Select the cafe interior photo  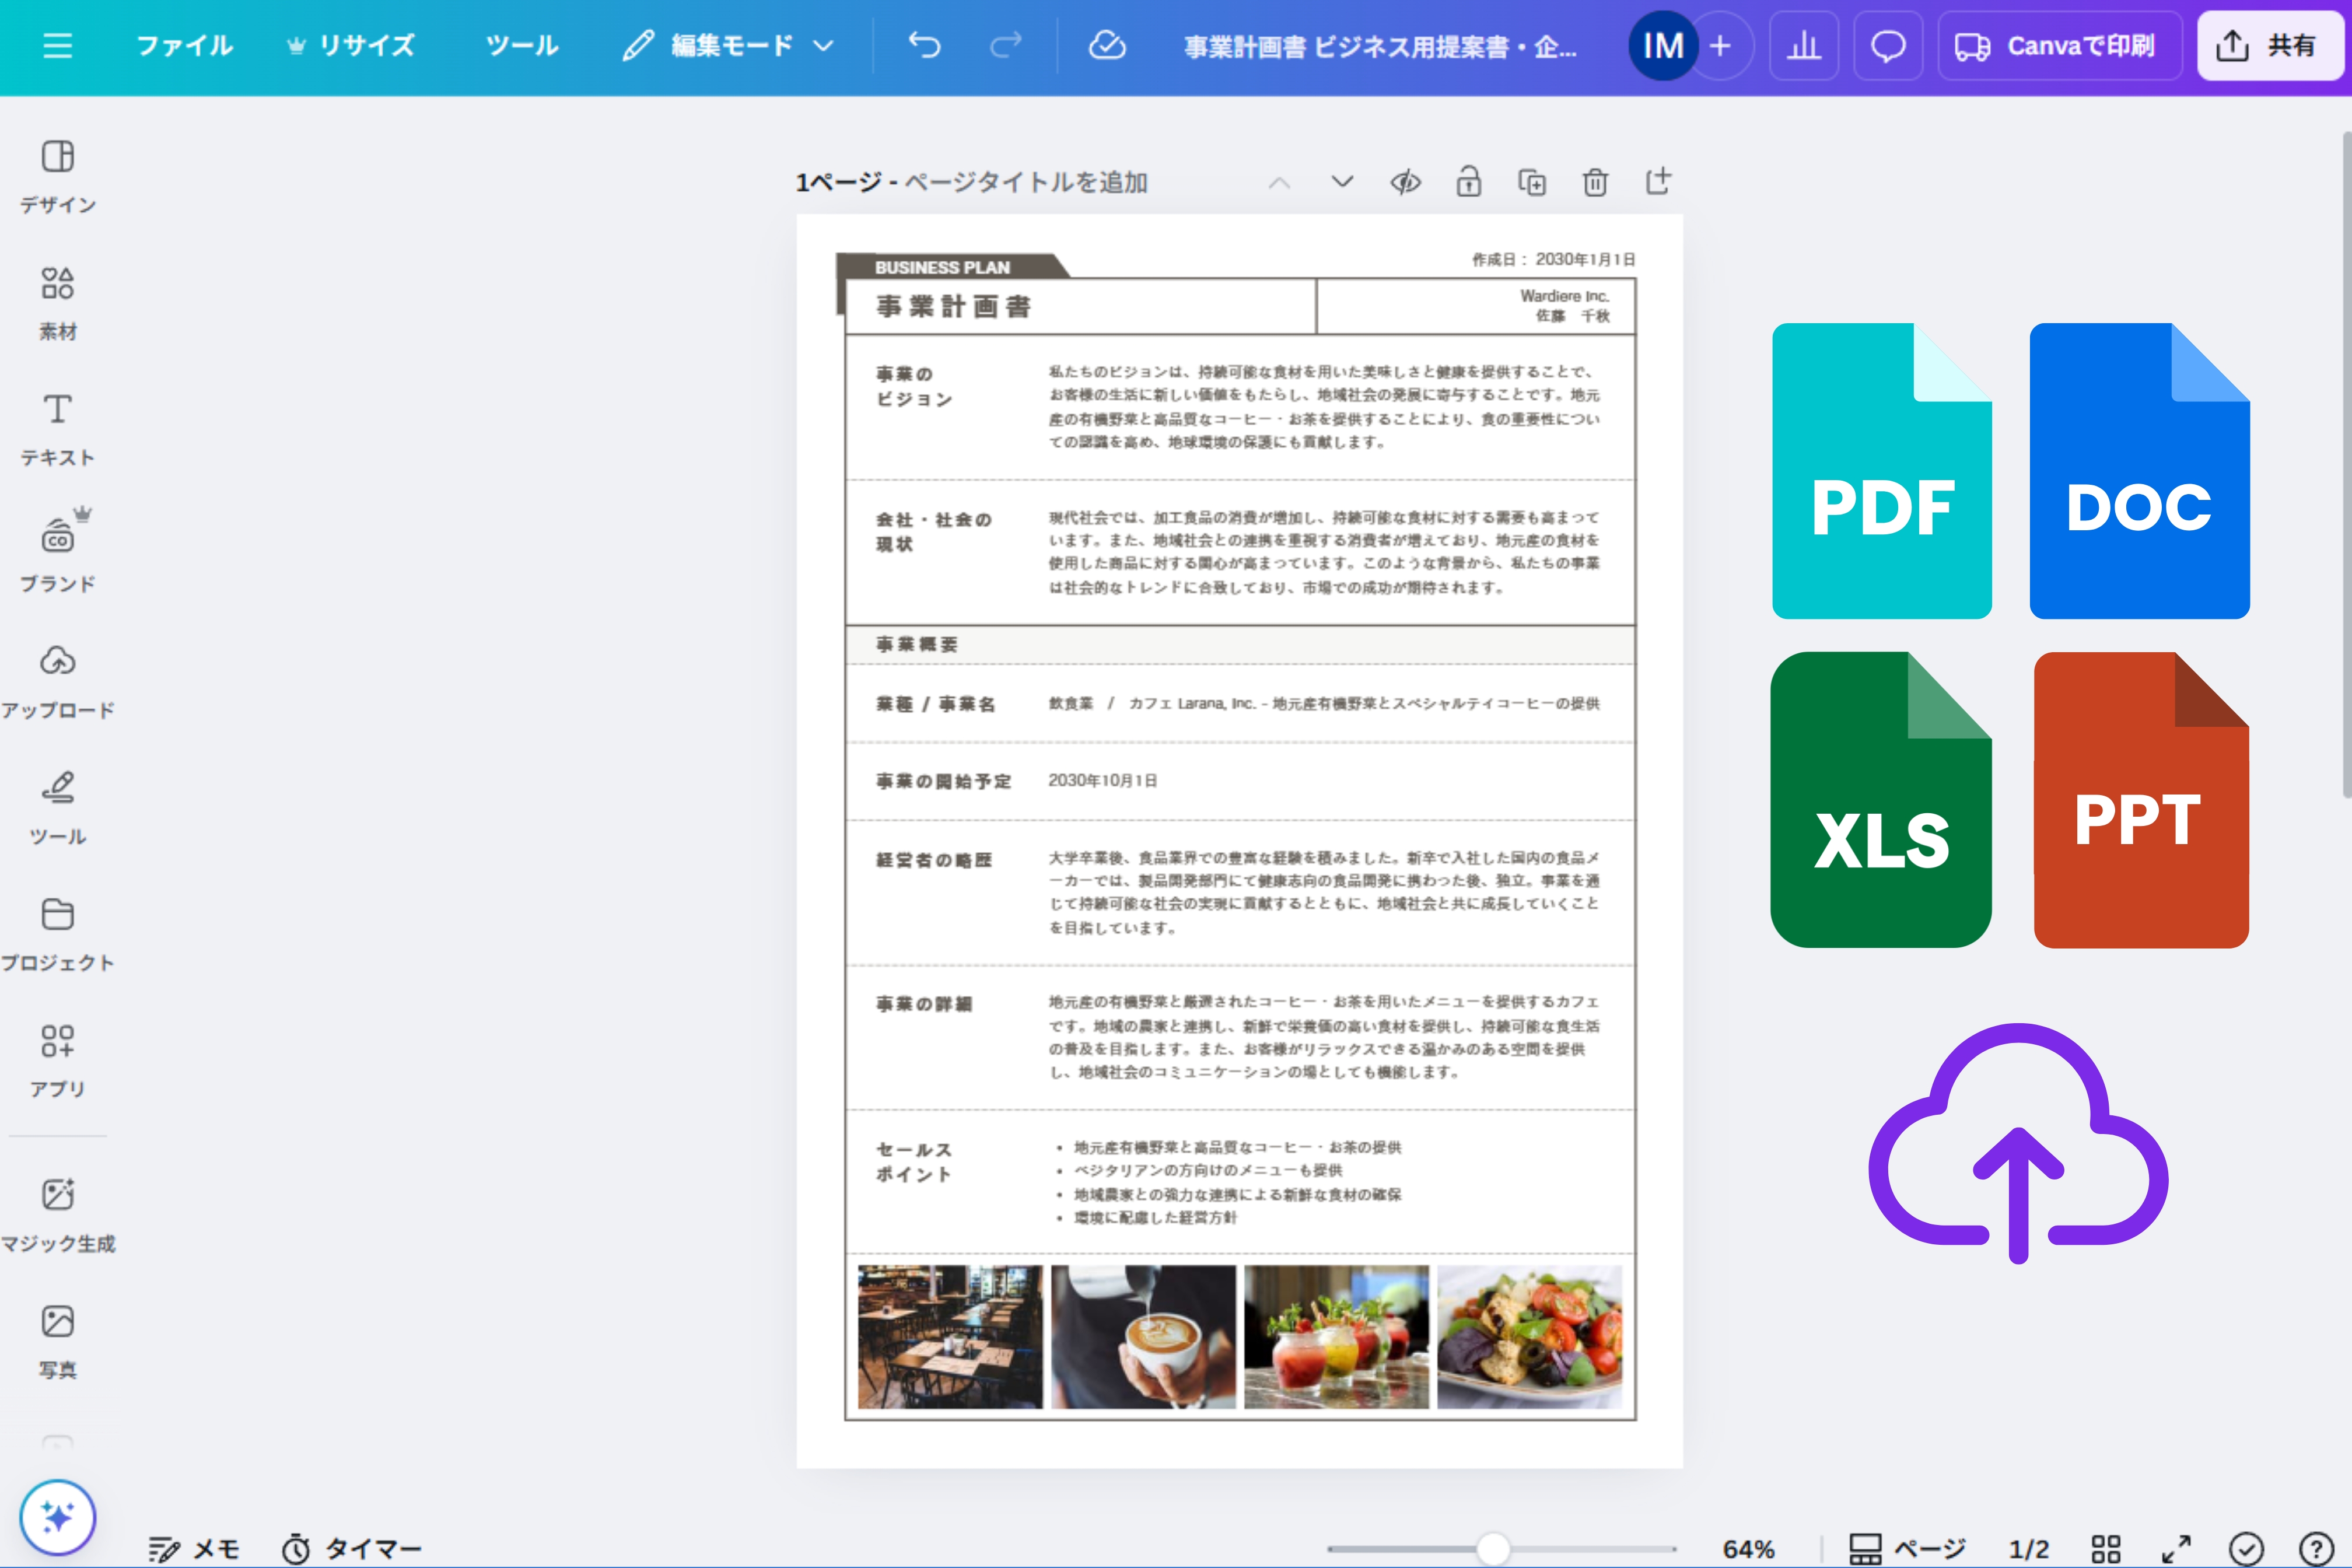coord(950,1336)
